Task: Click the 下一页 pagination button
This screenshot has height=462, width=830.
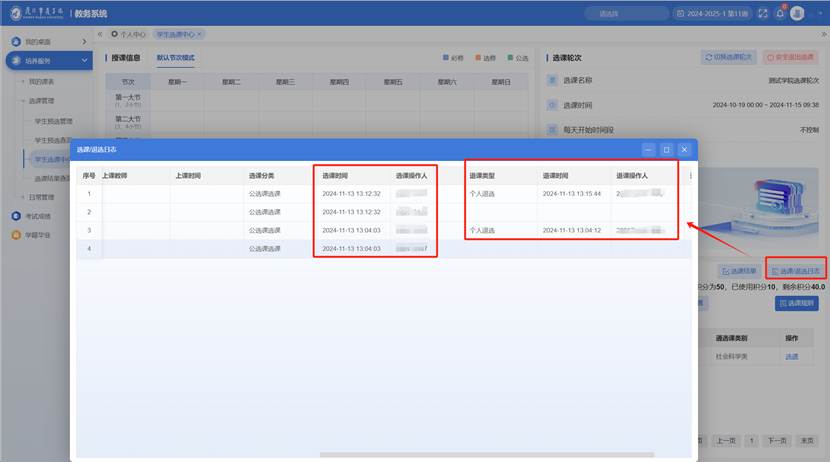Action: [x=775, y=440]
